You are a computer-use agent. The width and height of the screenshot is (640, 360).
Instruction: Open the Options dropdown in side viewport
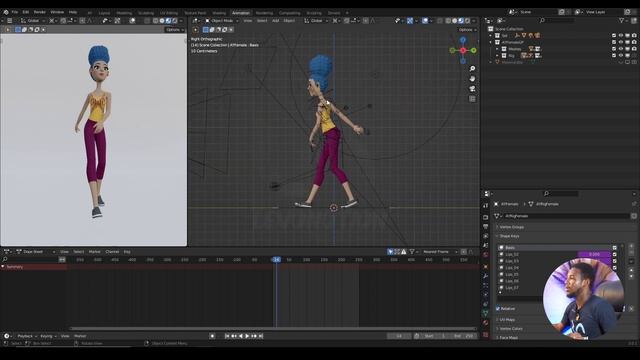[467, 30]
